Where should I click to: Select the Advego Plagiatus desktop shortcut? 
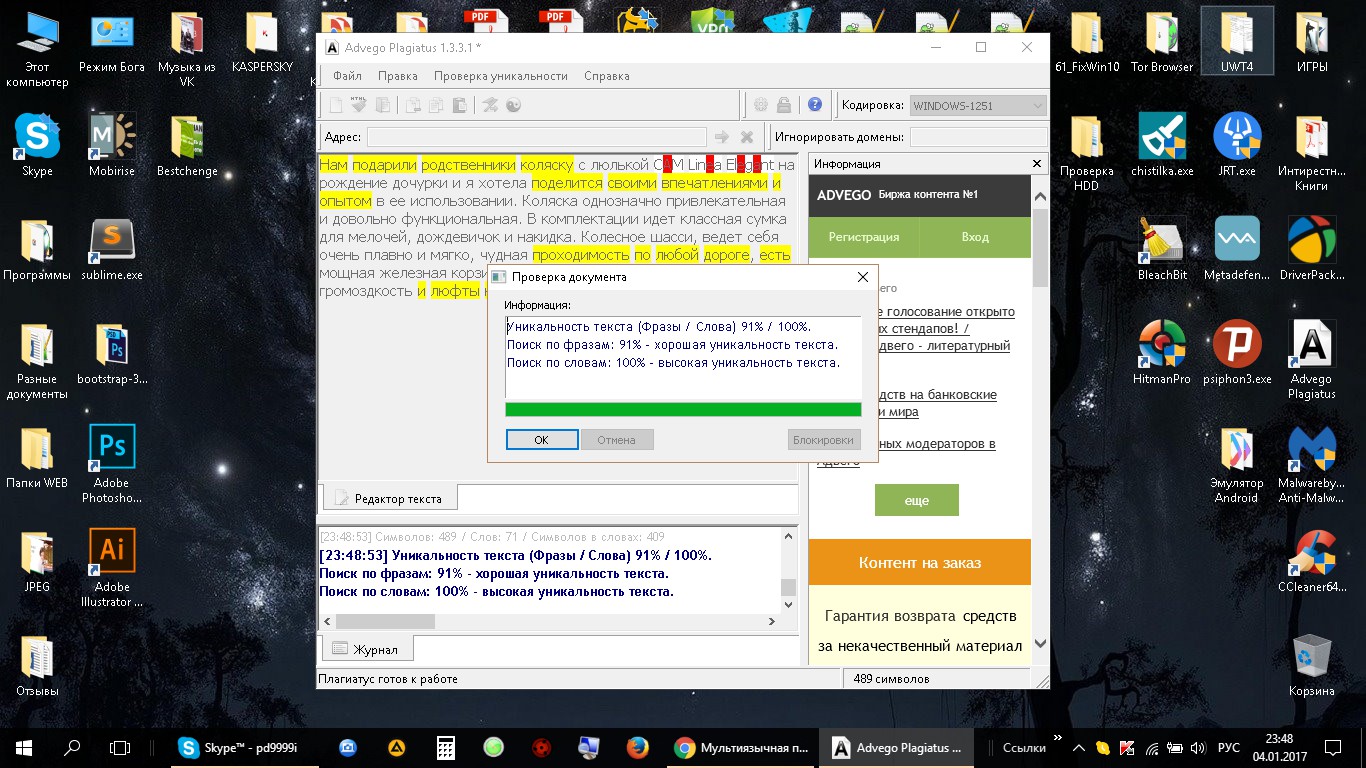1311,361
